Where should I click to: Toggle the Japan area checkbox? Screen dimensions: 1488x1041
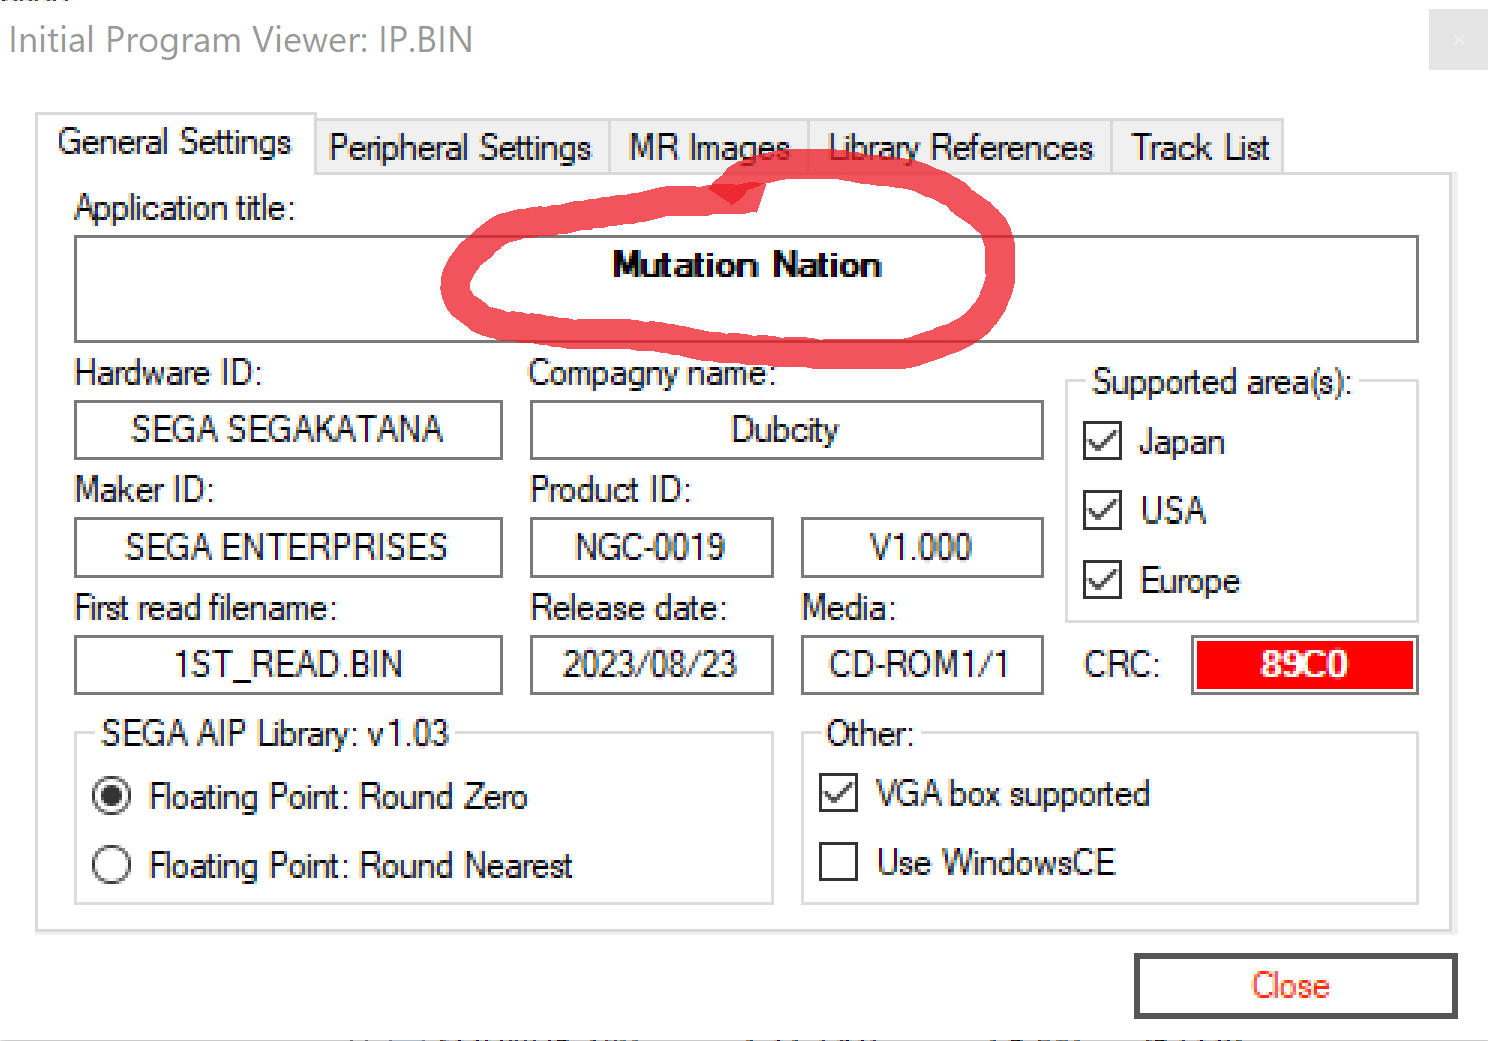click(1102, 441)
